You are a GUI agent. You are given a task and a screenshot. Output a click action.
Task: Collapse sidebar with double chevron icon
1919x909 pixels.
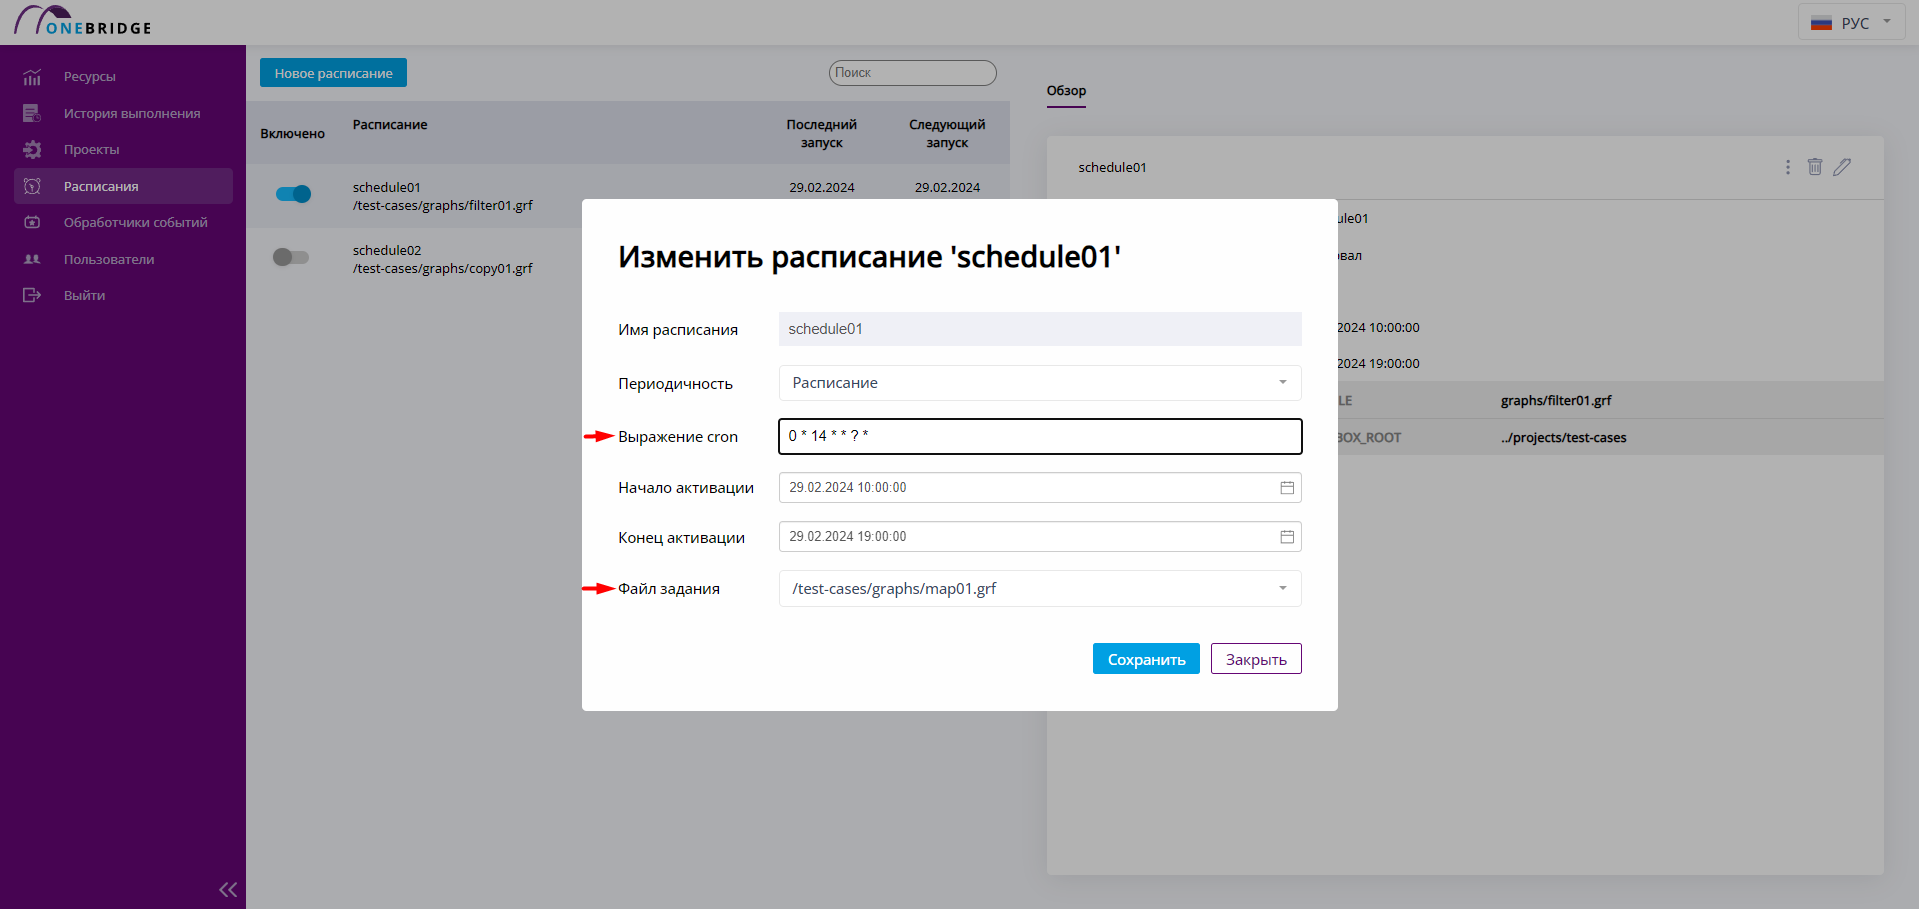228,889
